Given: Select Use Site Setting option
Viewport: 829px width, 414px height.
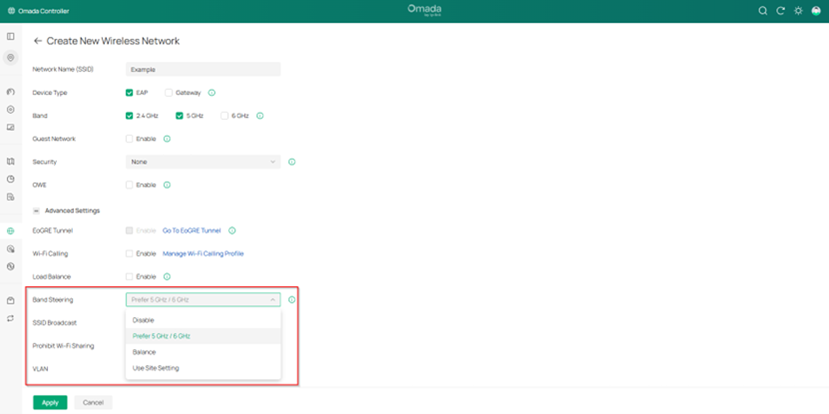Looking at the screenshot, I should [203, 368].
